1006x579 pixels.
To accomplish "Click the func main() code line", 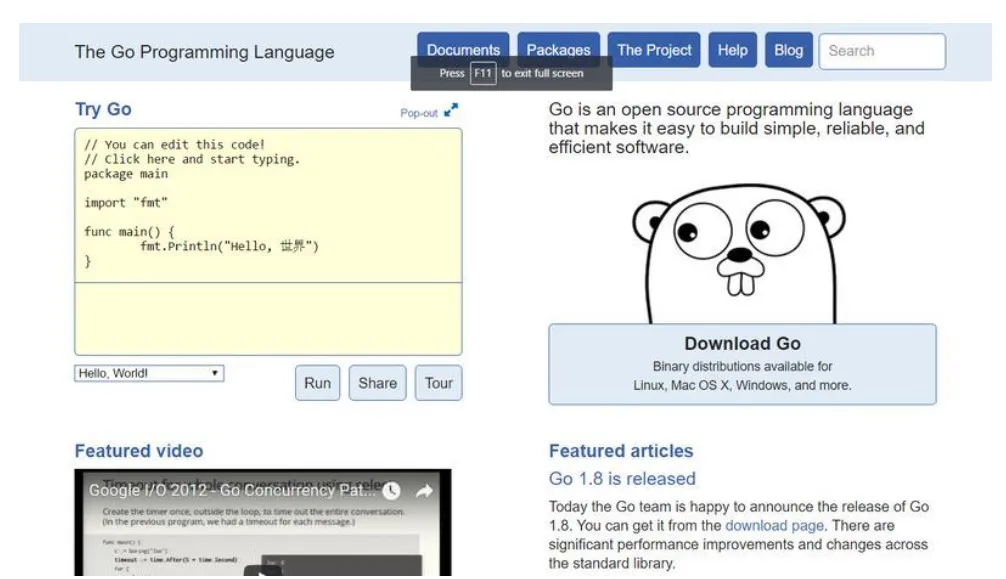I will click(x=129, y=232).
